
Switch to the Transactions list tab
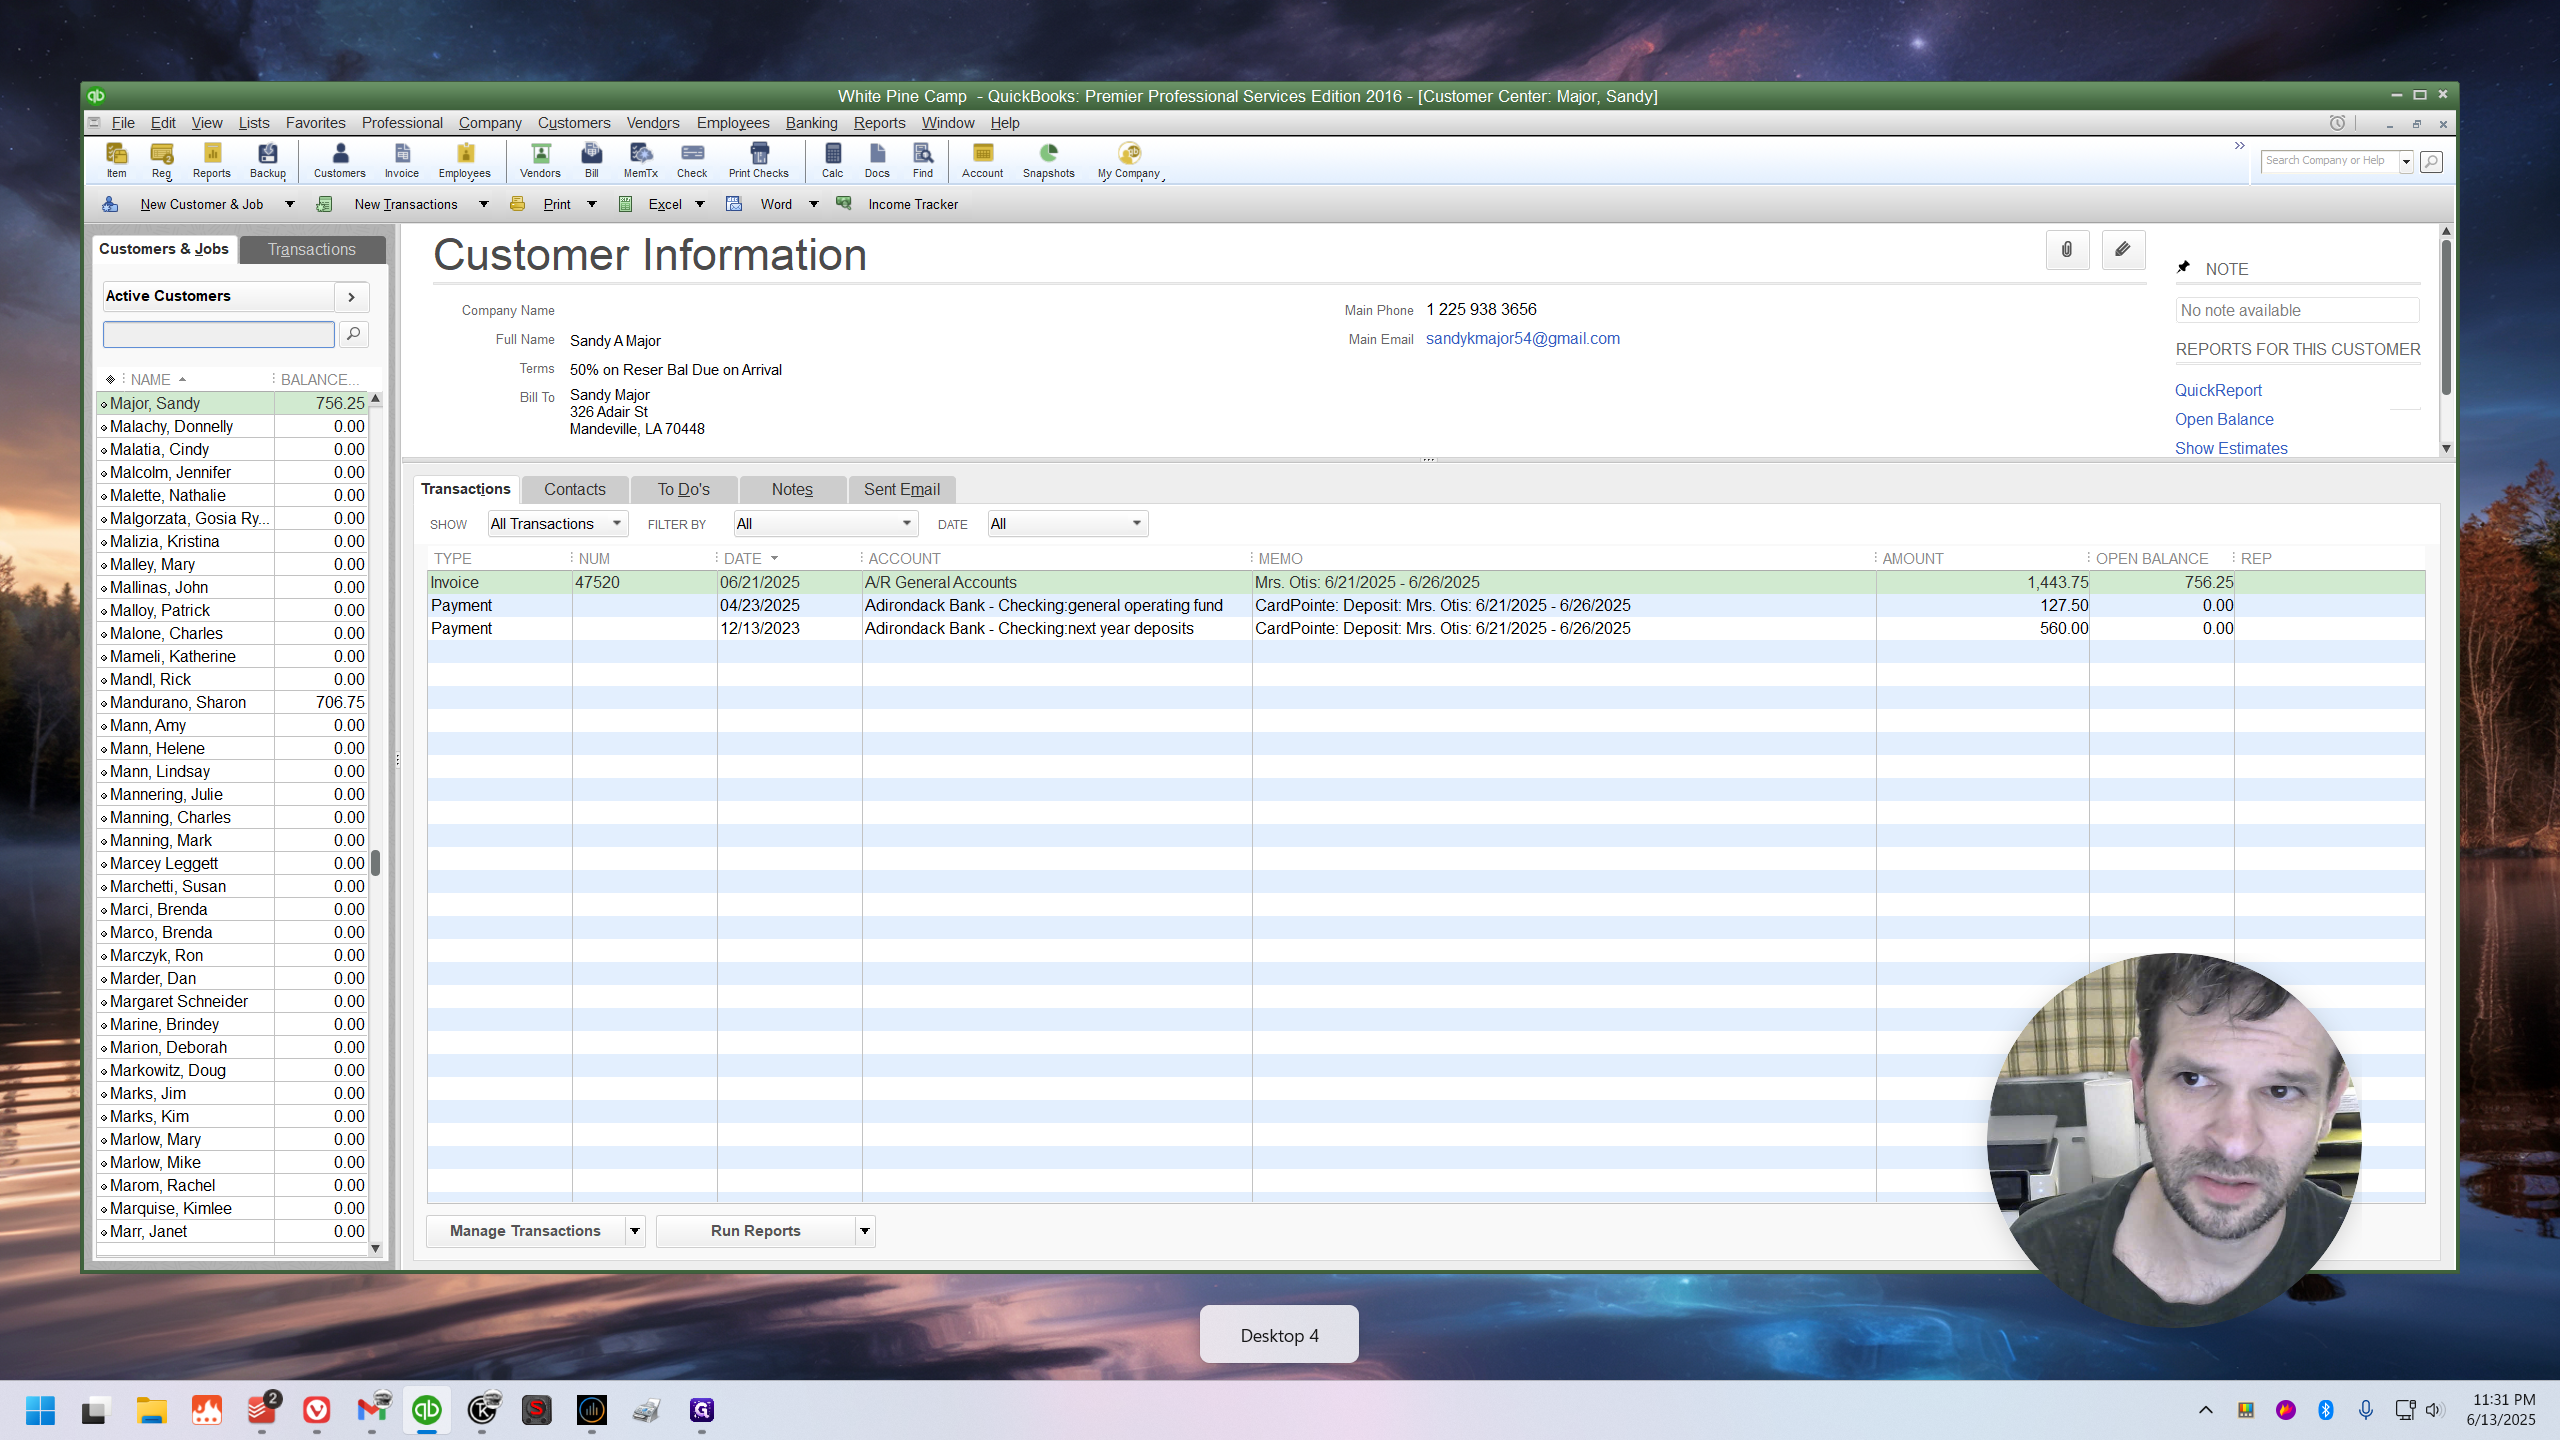coord(312,249)
